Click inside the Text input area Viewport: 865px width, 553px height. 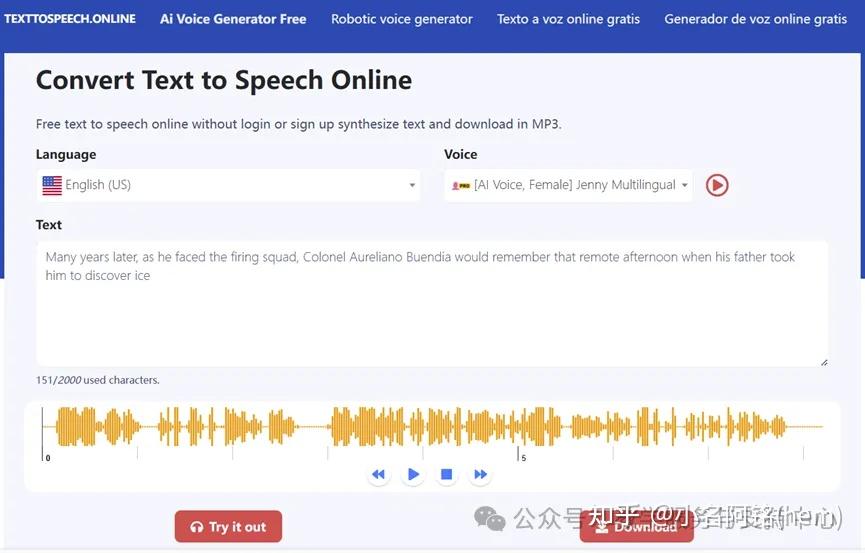tap(432, 303)
